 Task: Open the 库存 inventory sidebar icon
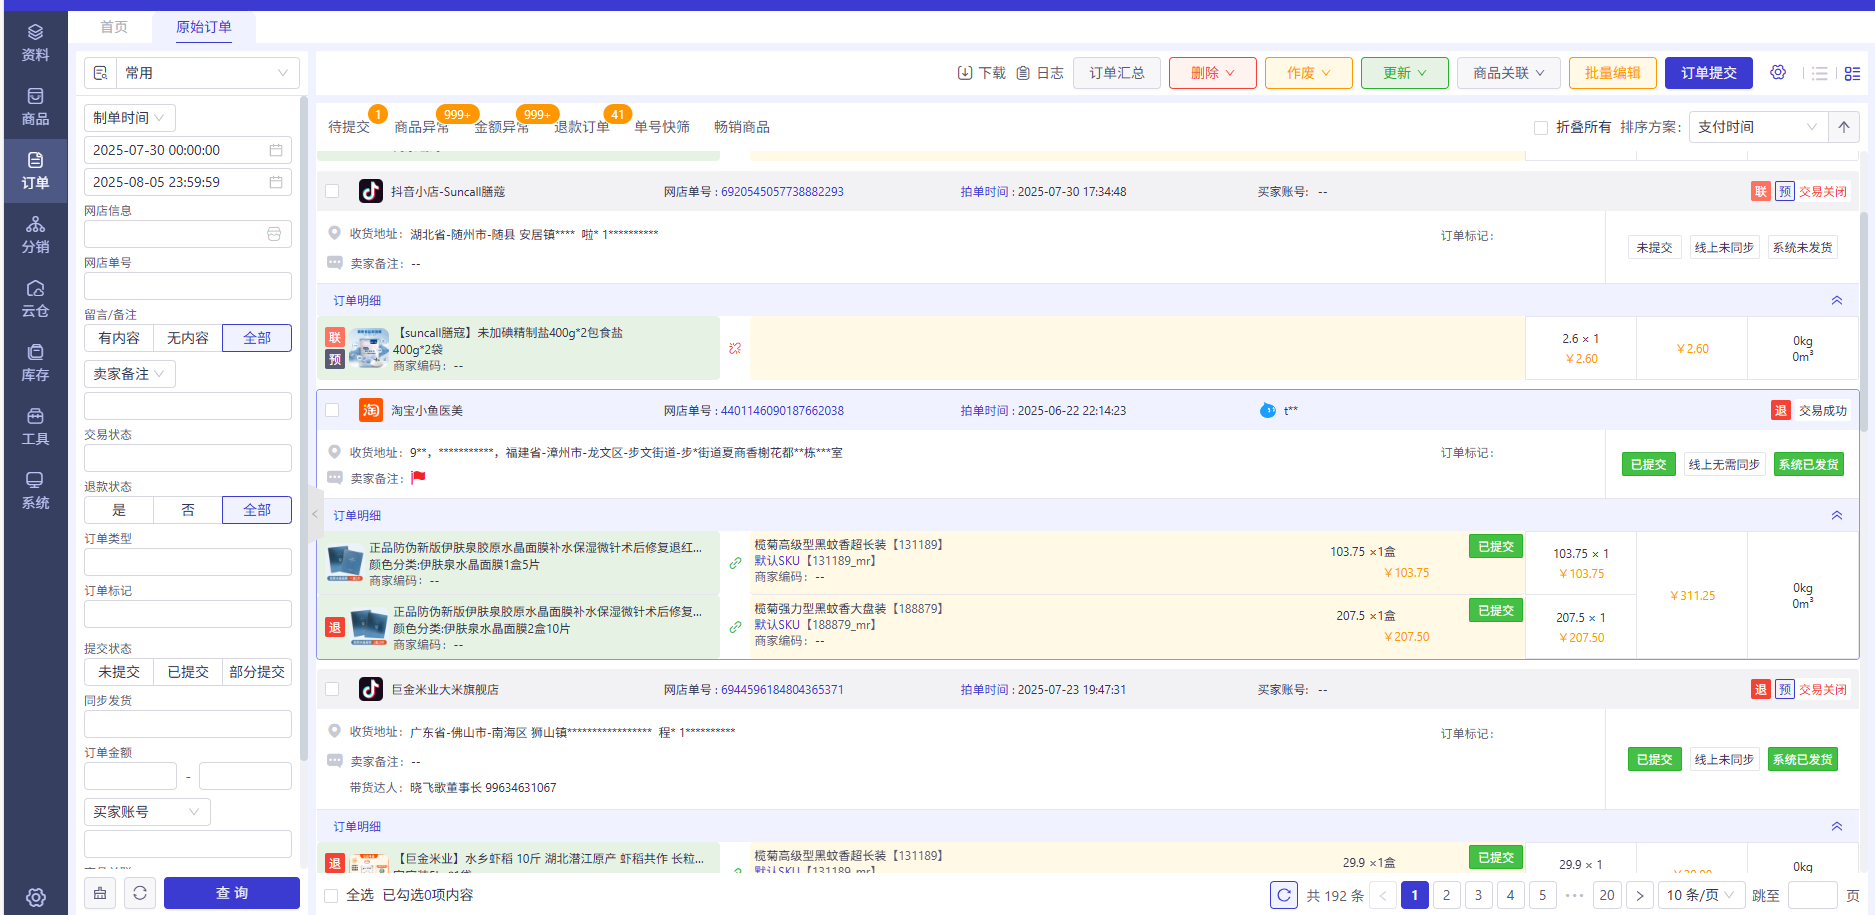35,362
